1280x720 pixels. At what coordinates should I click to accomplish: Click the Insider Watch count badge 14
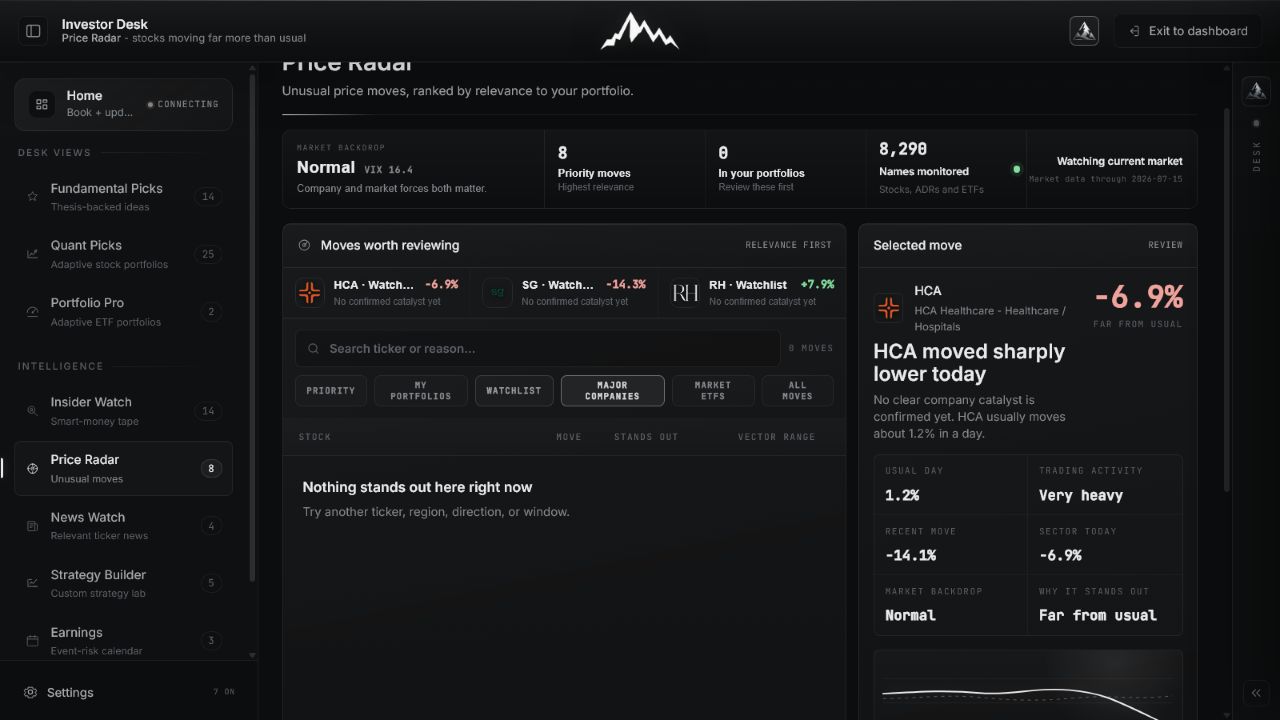pyautogui.click(x=208, y=411)
